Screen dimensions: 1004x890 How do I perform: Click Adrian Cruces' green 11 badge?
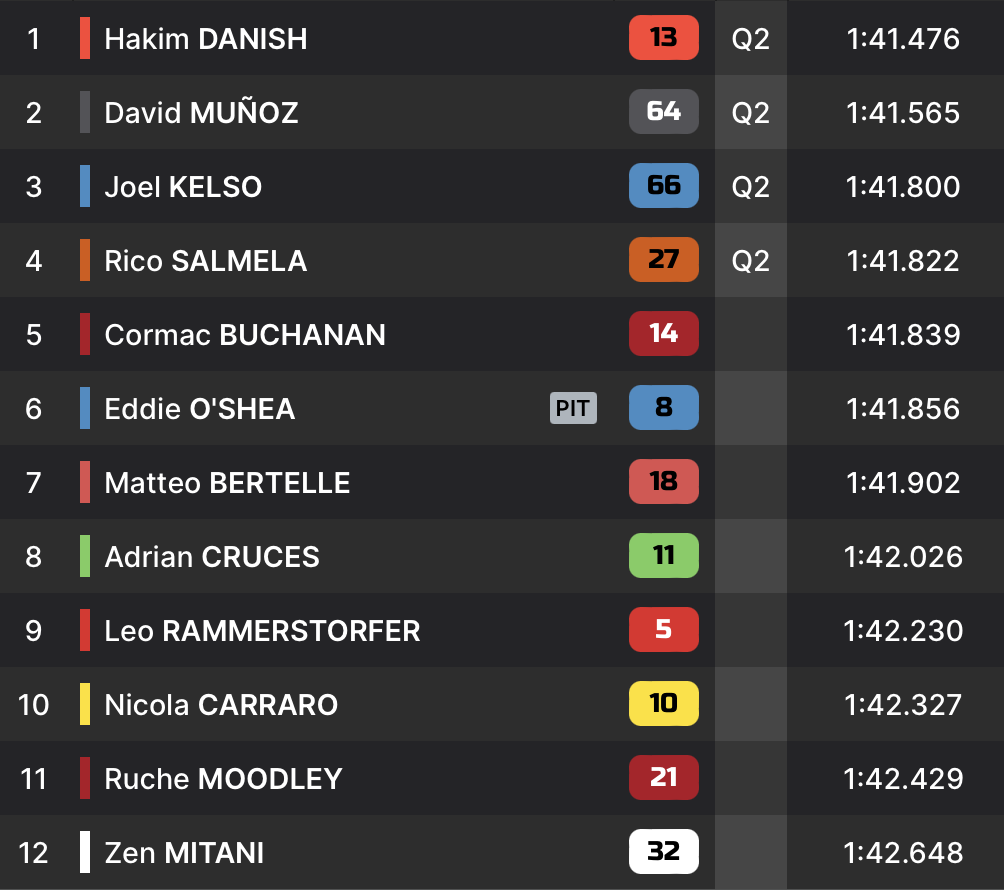pyautogui.click(x=663, y=556)
